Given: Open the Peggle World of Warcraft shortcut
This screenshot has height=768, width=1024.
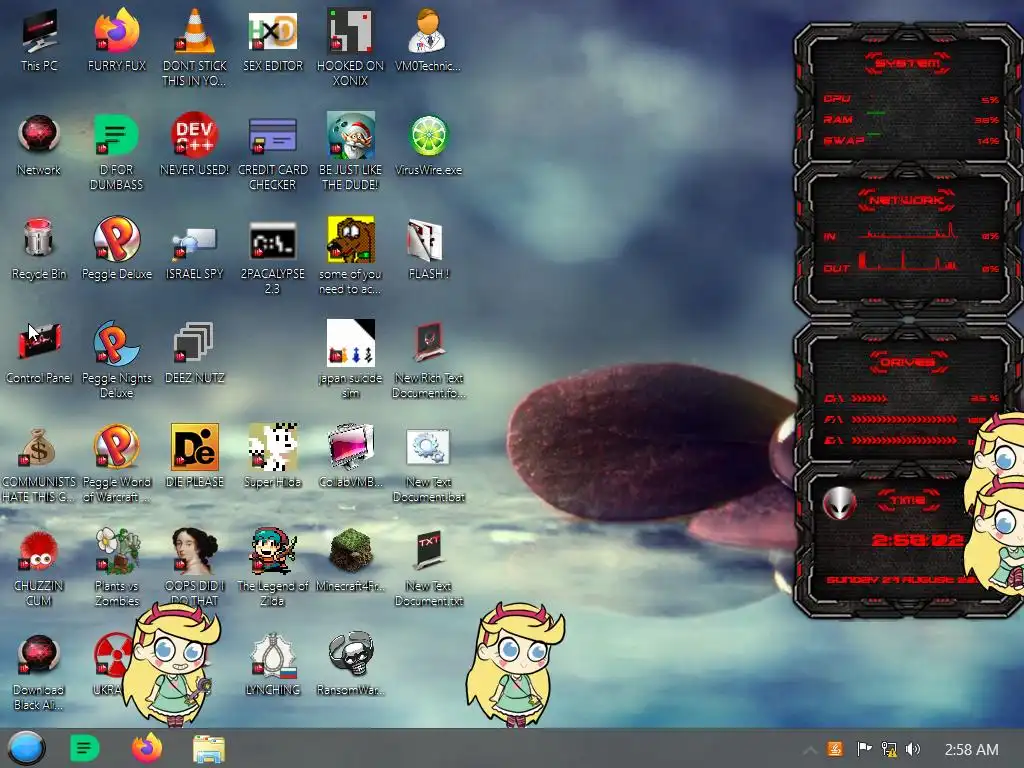Looking at the screenshot, I should click(x=116, y=464).
